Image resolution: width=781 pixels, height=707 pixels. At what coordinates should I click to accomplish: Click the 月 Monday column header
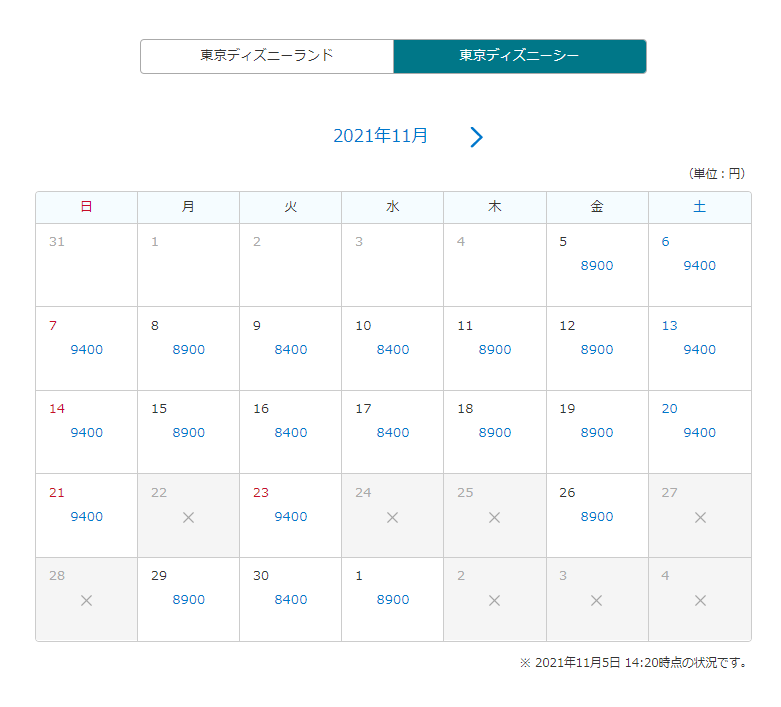[x=189, y=207]
